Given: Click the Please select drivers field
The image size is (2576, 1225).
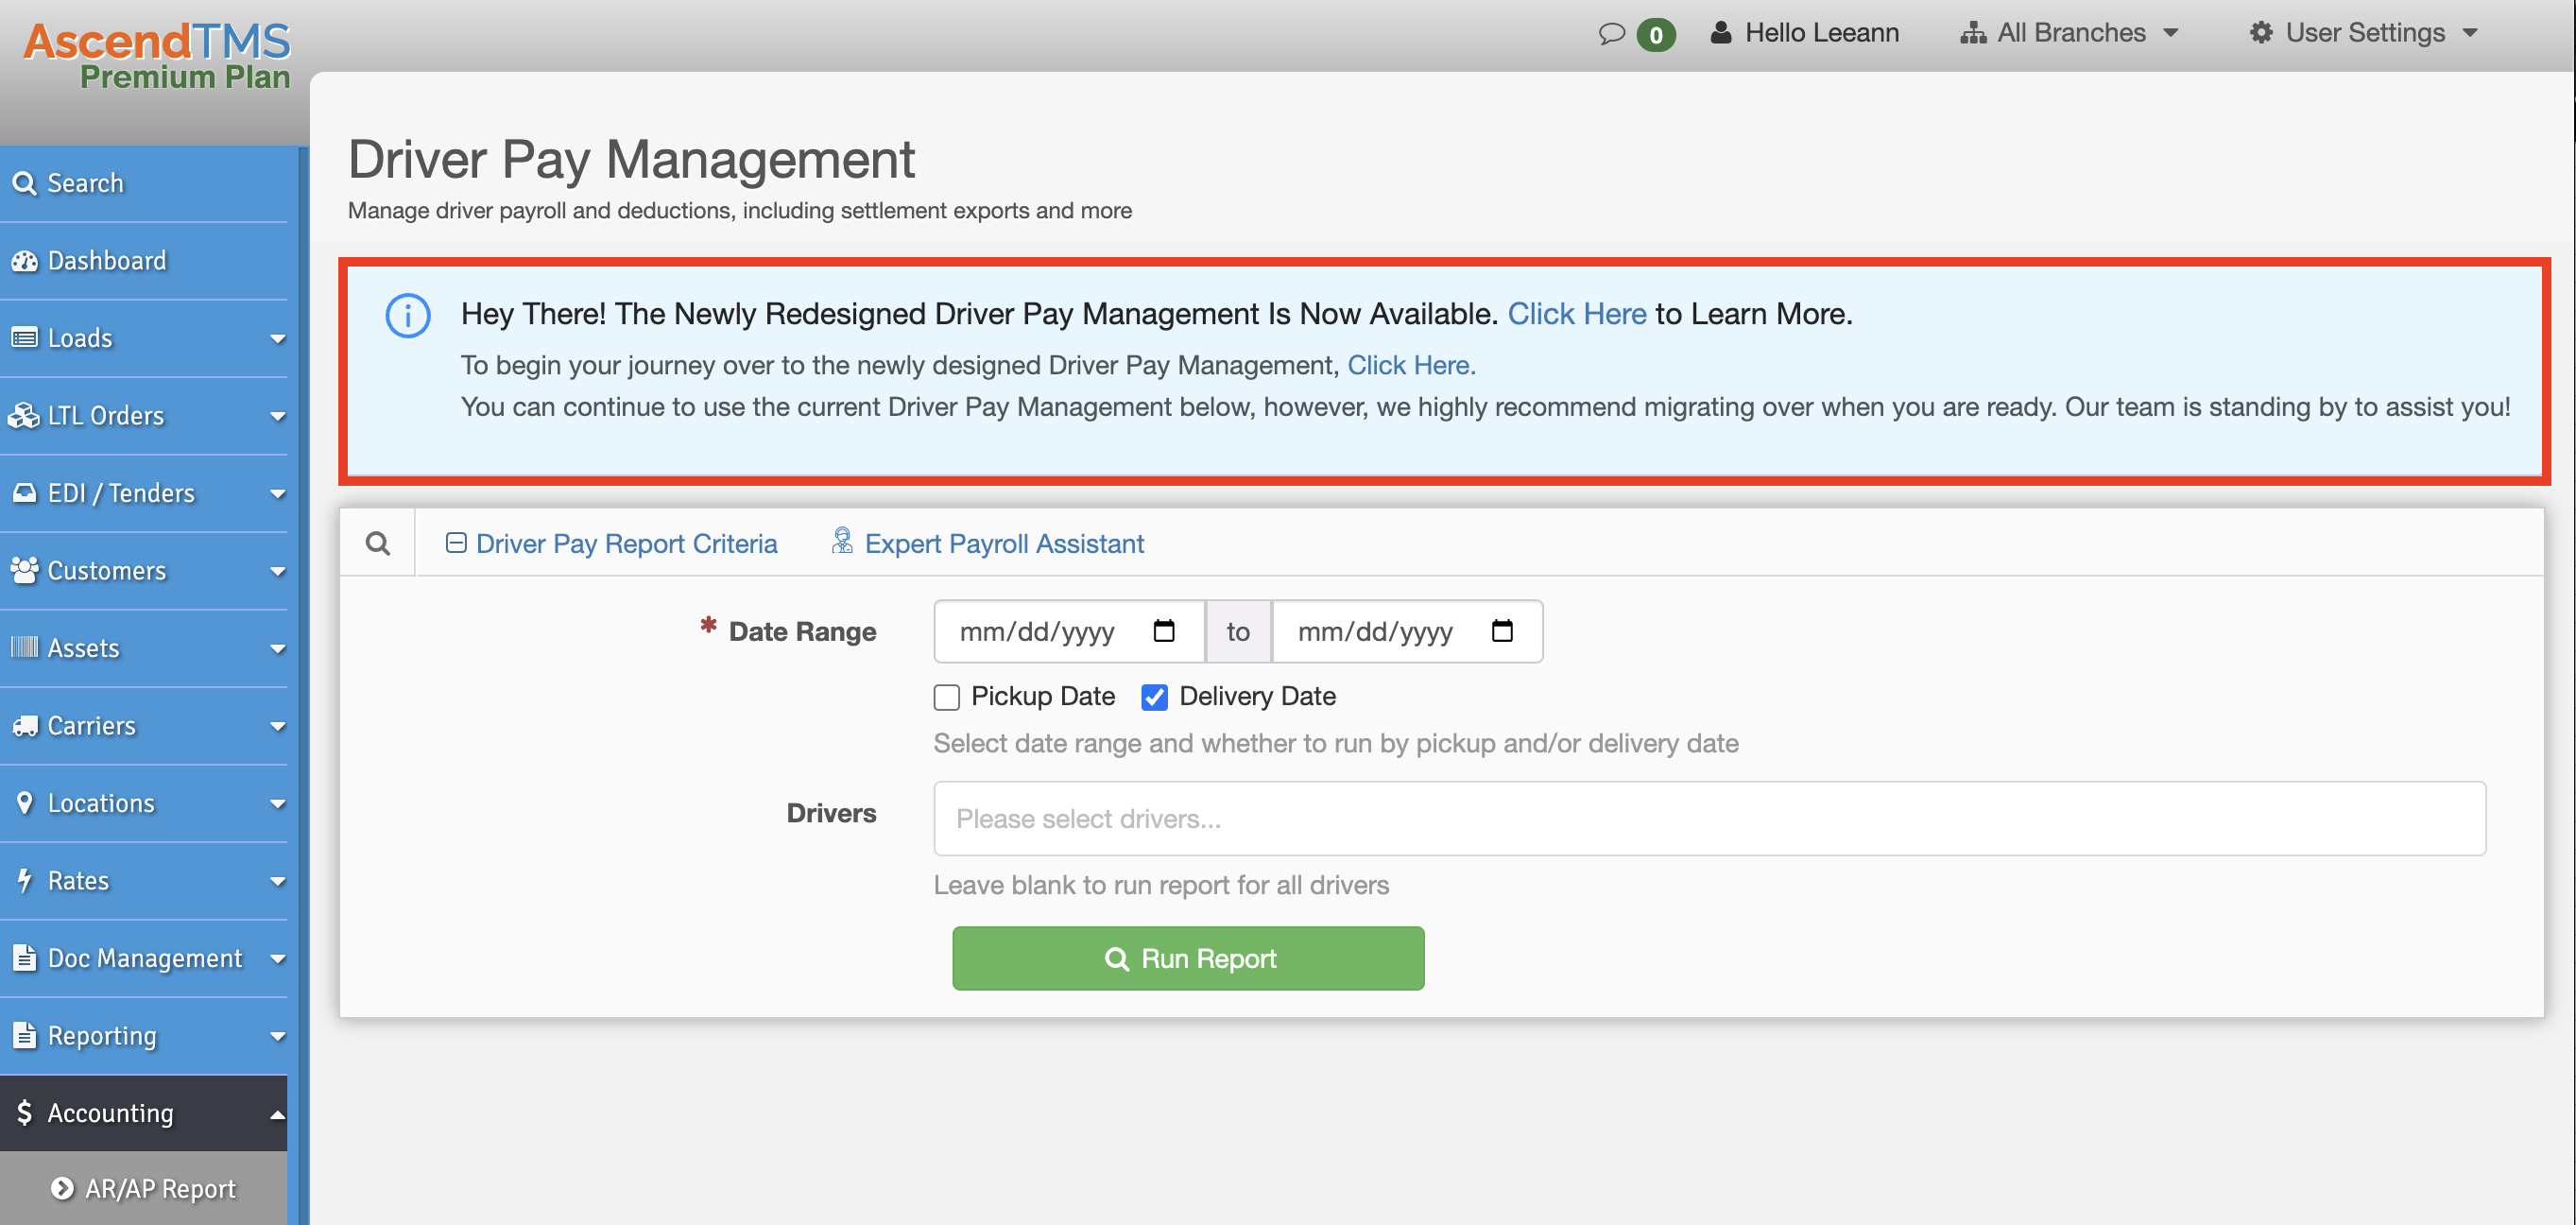Looking at the screenshot, I should [1709, 818].
